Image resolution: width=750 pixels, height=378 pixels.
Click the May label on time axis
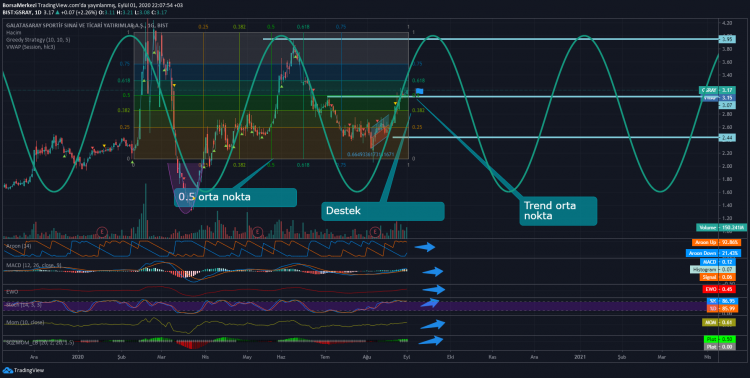[x=247, y=356]
